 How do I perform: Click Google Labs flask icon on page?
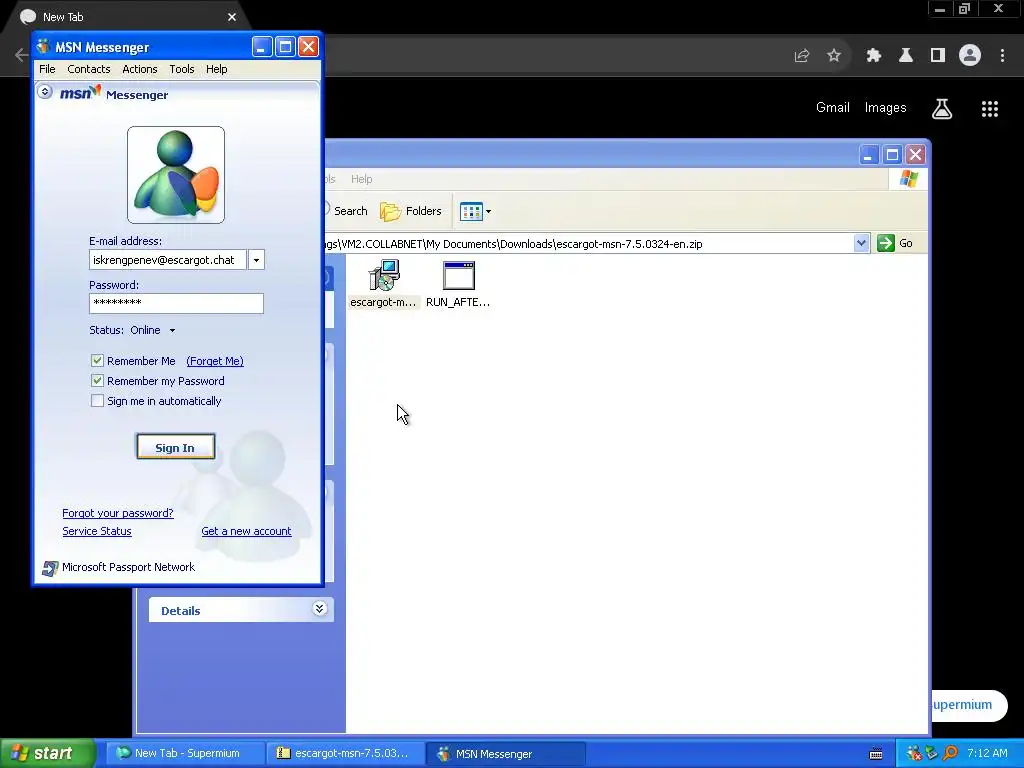[x=942, y=109]
